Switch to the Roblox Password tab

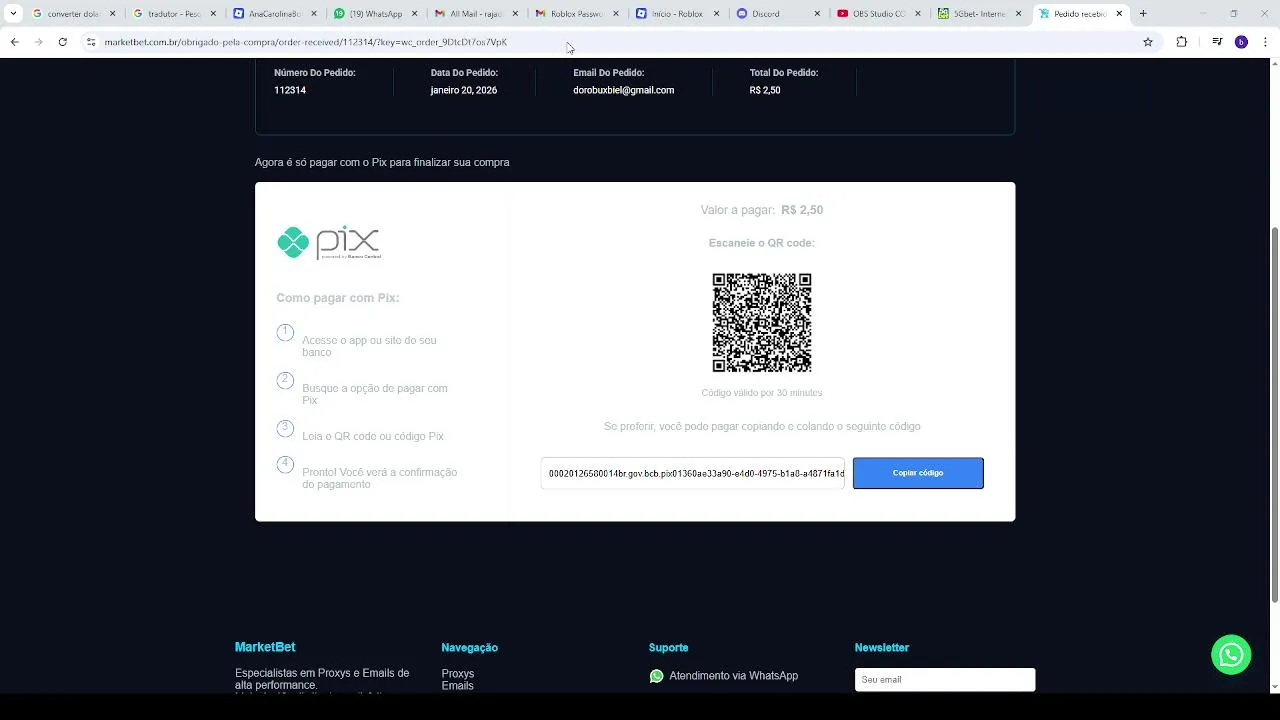577,14
